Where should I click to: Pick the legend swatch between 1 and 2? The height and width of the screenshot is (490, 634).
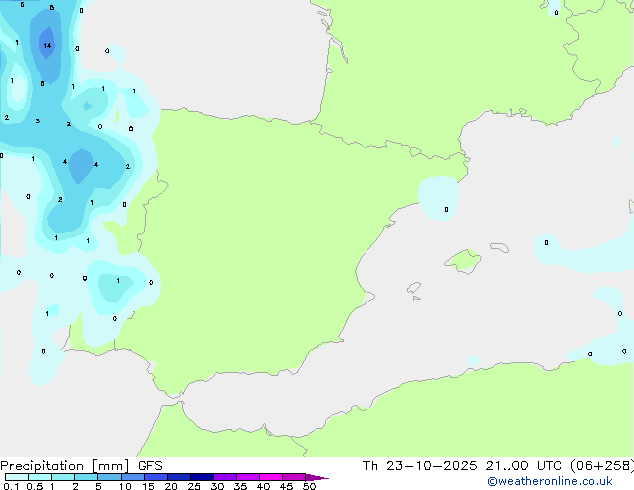pos(63,477)
